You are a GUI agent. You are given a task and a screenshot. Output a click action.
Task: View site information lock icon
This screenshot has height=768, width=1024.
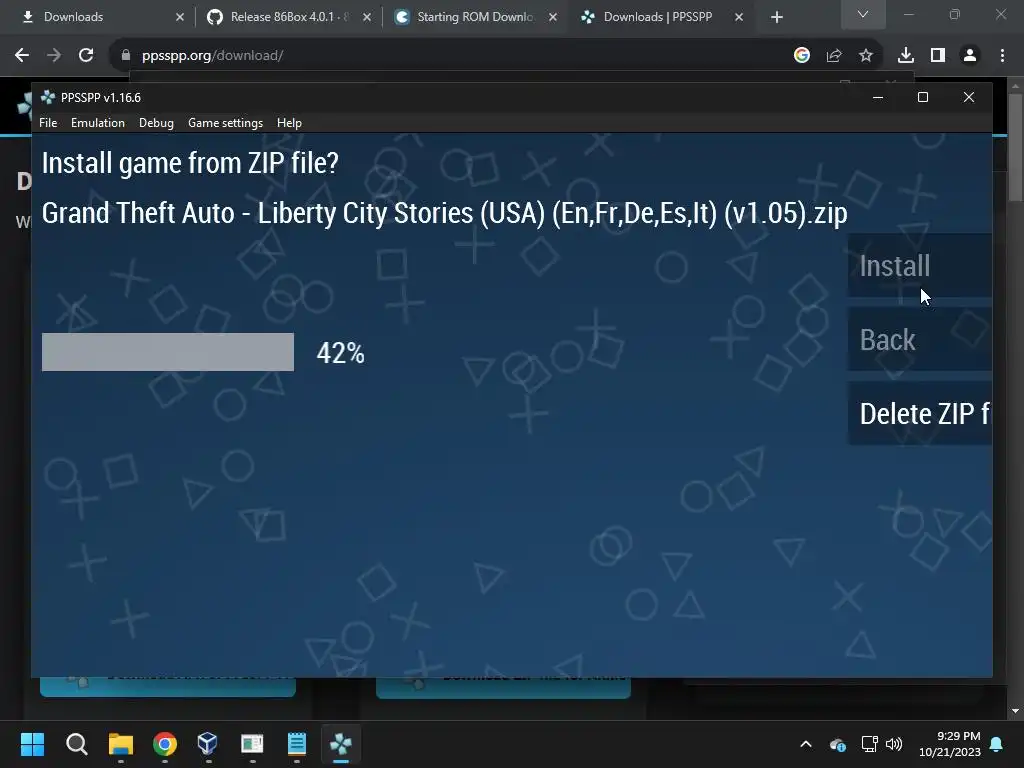point(126,56)
